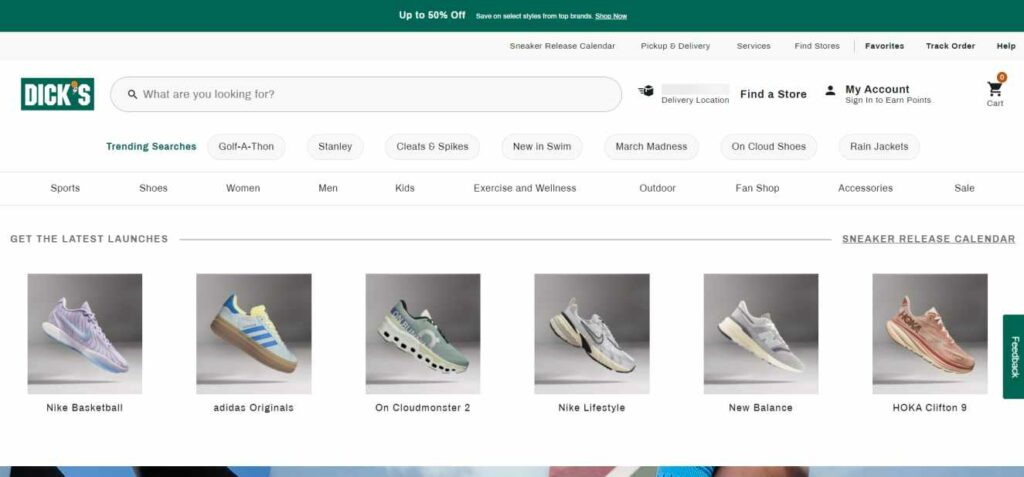Click the magnifying glass search icon
Screen dimensions: 1024x477
(x=133, y=94)
